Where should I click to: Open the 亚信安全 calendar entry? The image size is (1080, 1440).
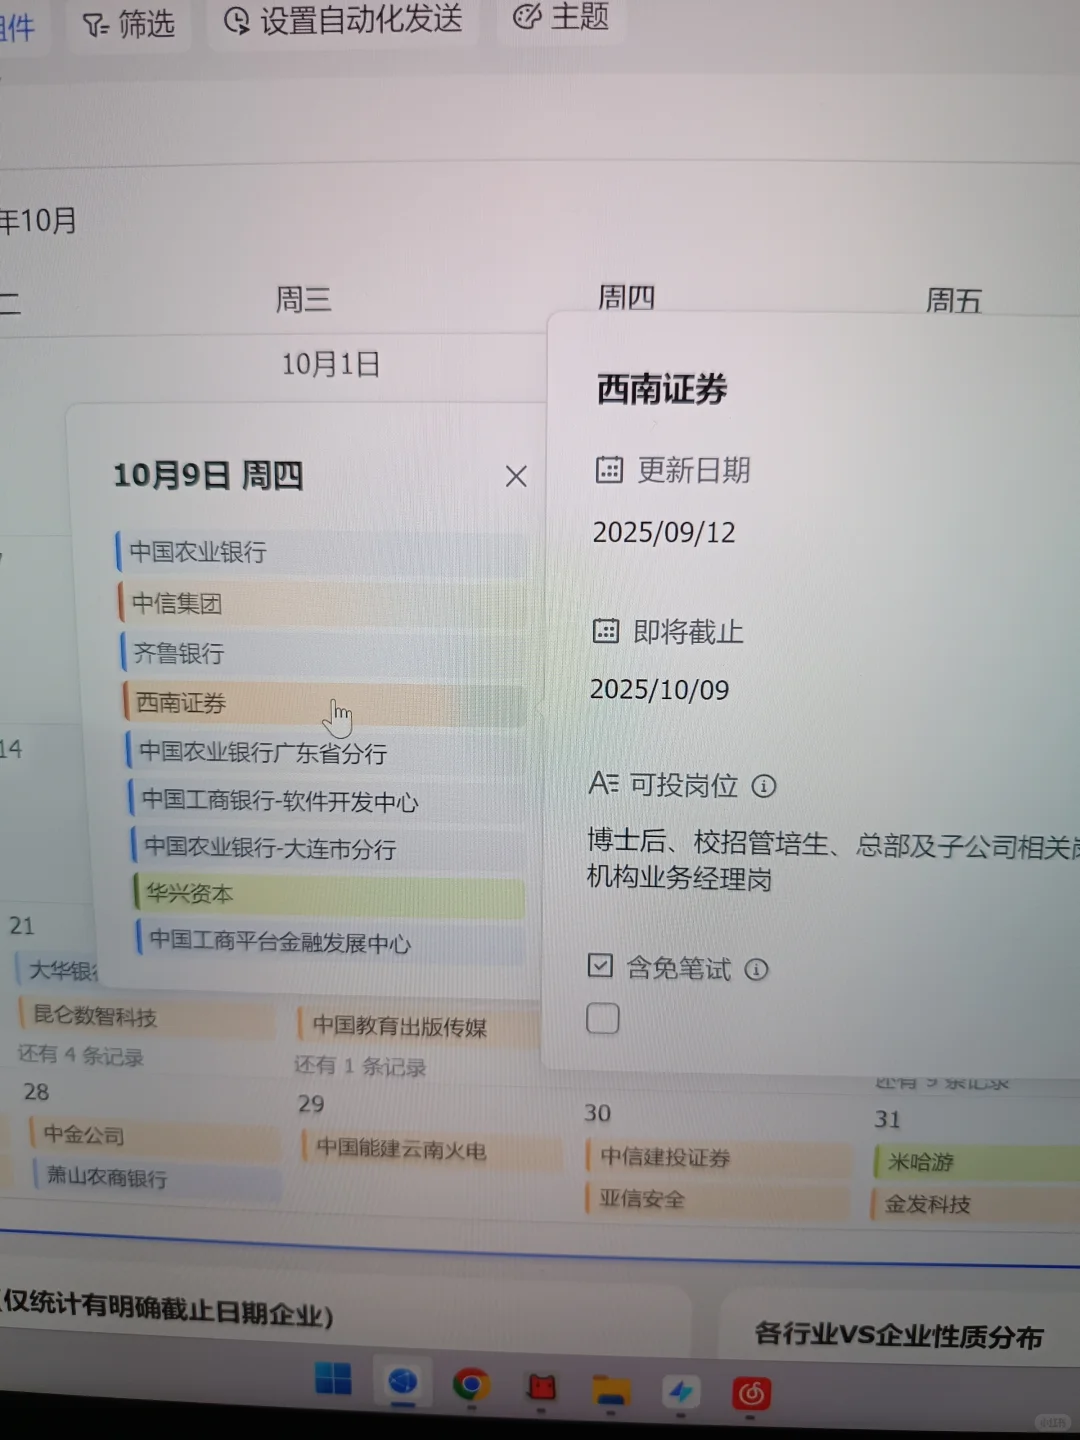[x=719, y=1198]
